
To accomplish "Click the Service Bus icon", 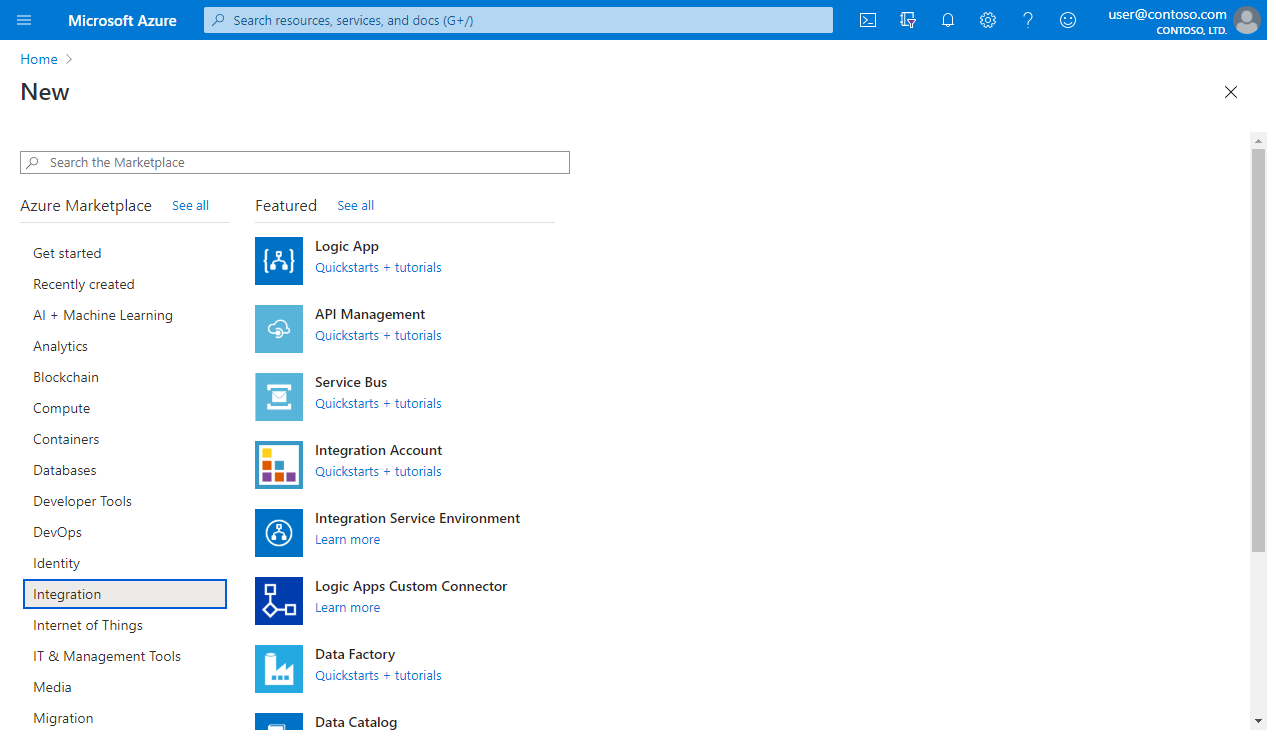I will (x=278, y=397).
